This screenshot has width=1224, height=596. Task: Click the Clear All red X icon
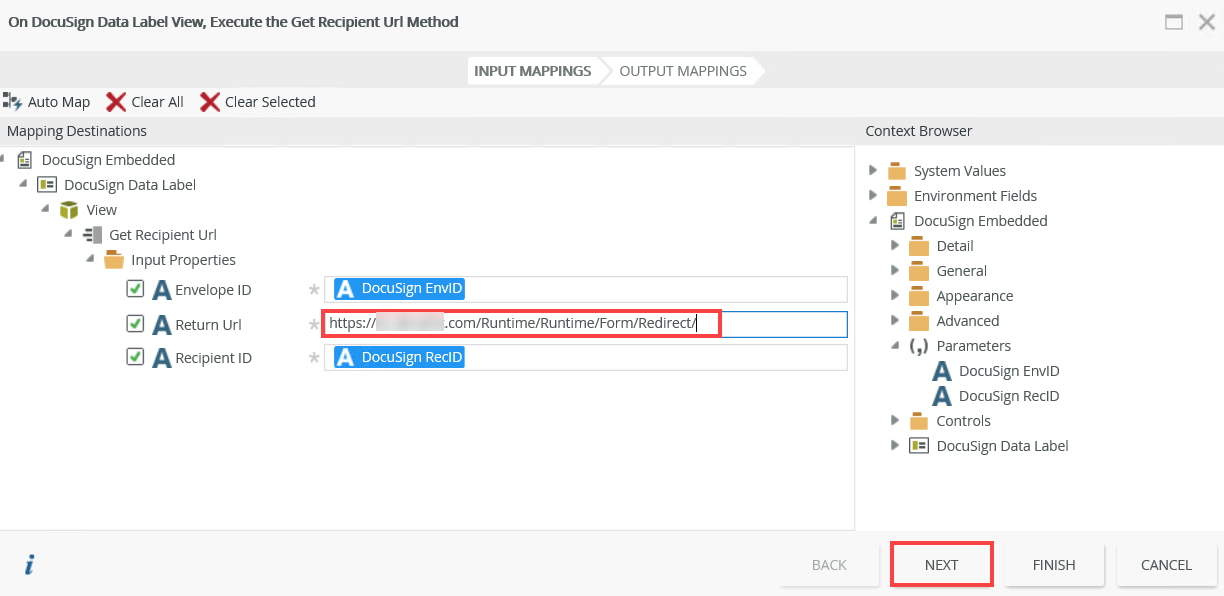tap(116, 101)
